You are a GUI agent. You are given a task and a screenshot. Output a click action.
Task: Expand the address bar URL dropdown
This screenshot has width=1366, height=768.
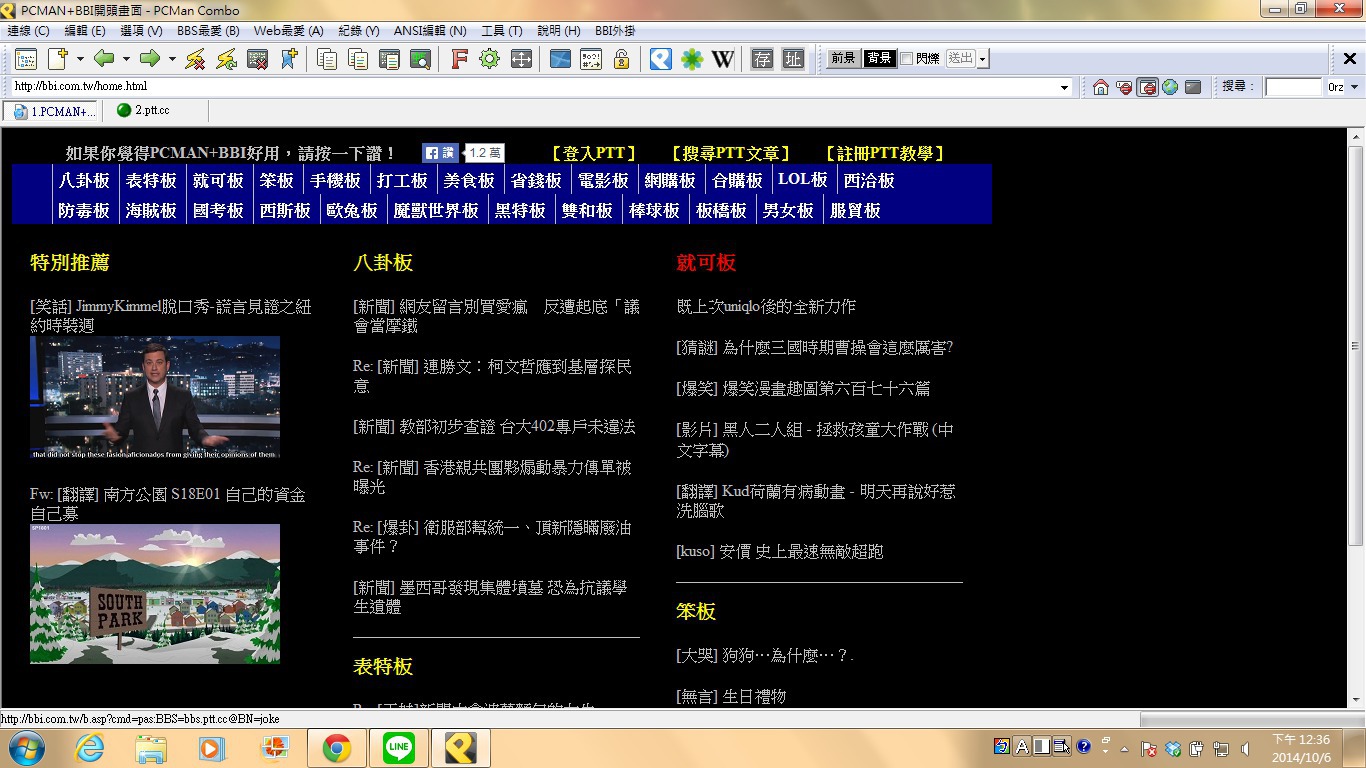point(1065,87)
